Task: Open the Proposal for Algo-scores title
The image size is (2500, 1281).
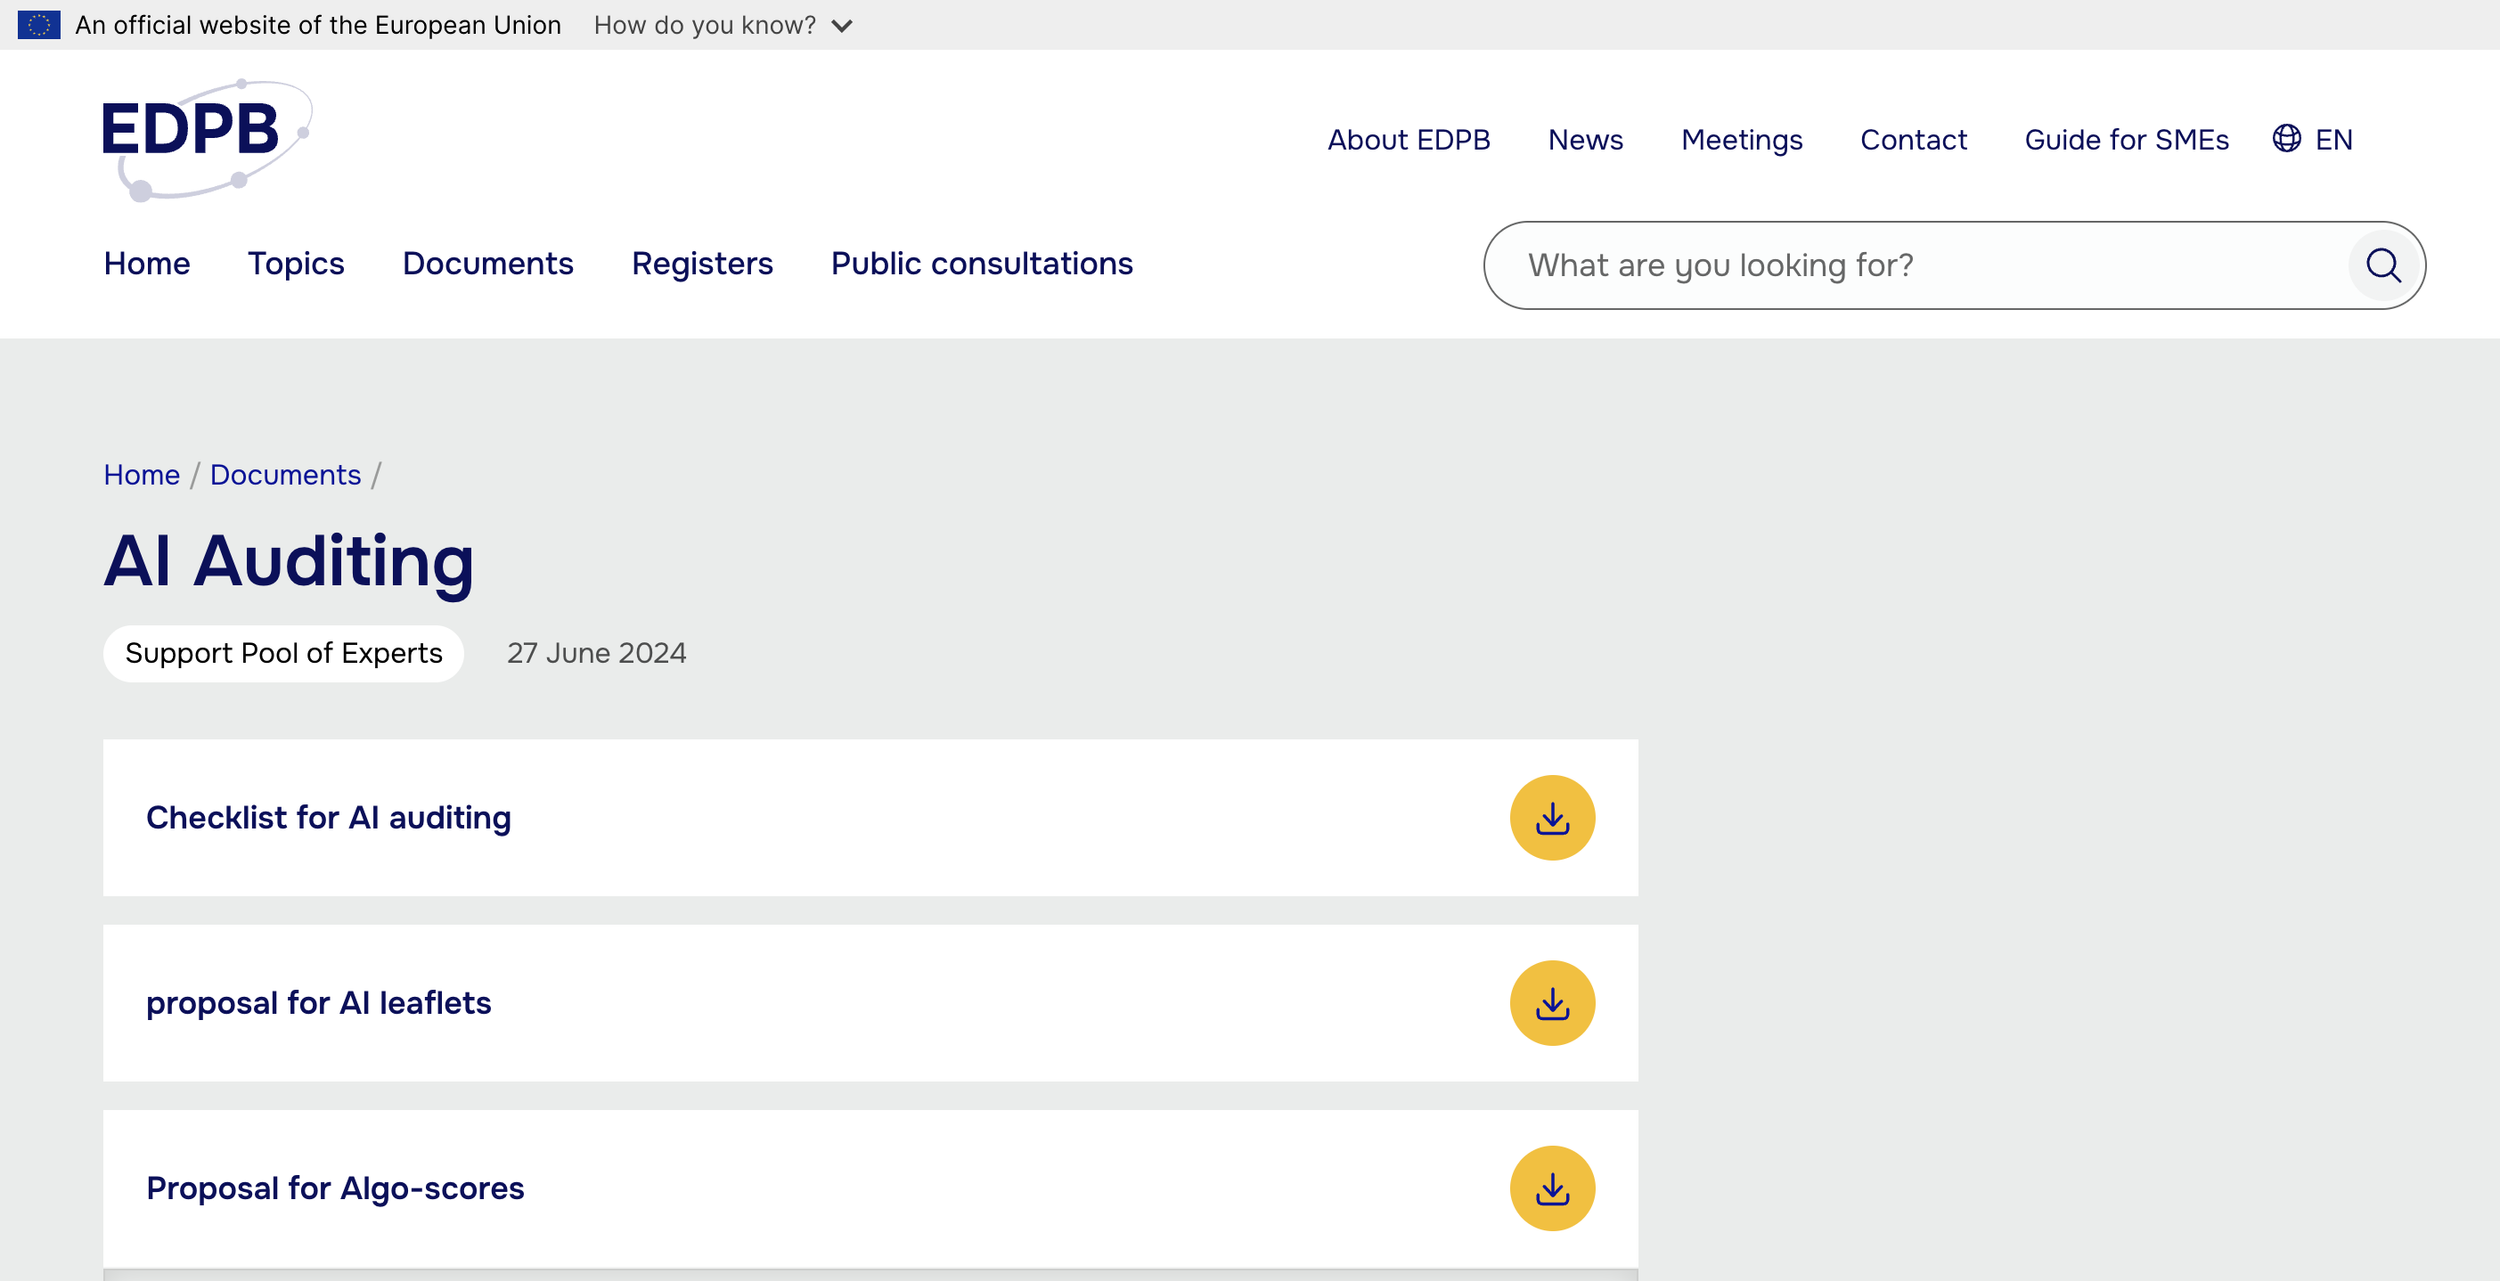Action: click(x=335, y=1188)
